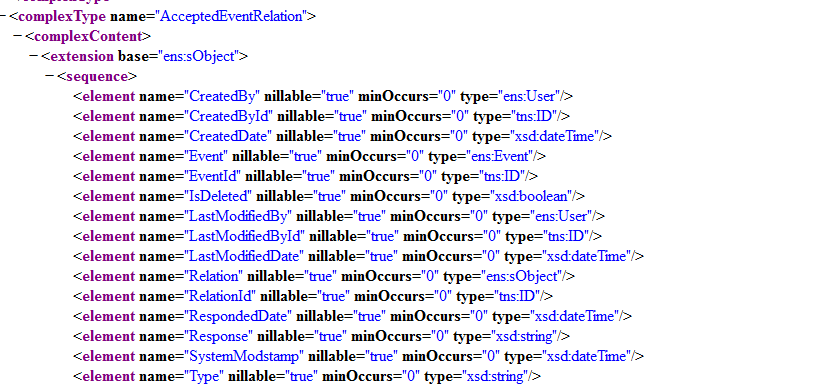Click "tns:ID" type on RelationId row
The height and width of the screenshot is (388, 816).
(517, 296)
